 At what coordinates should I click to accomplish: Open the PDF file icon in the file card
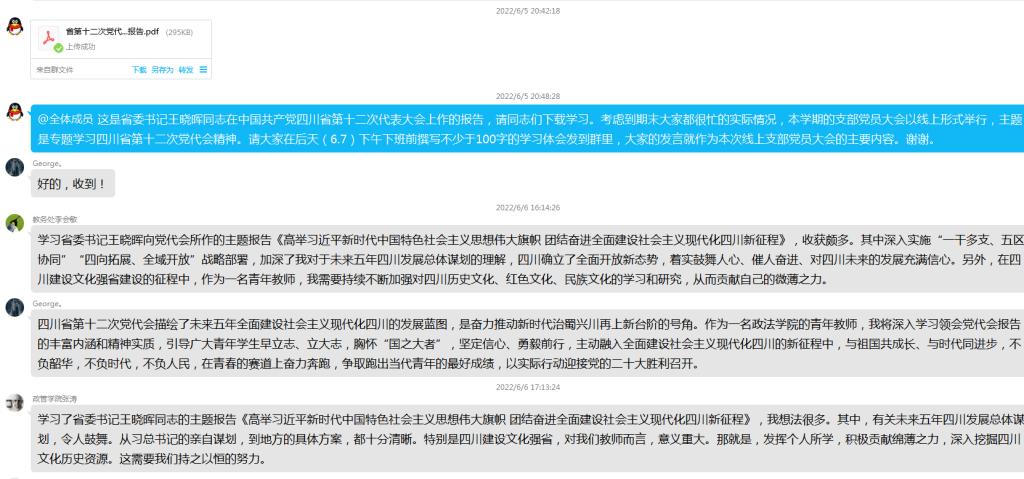coord(49,38)
